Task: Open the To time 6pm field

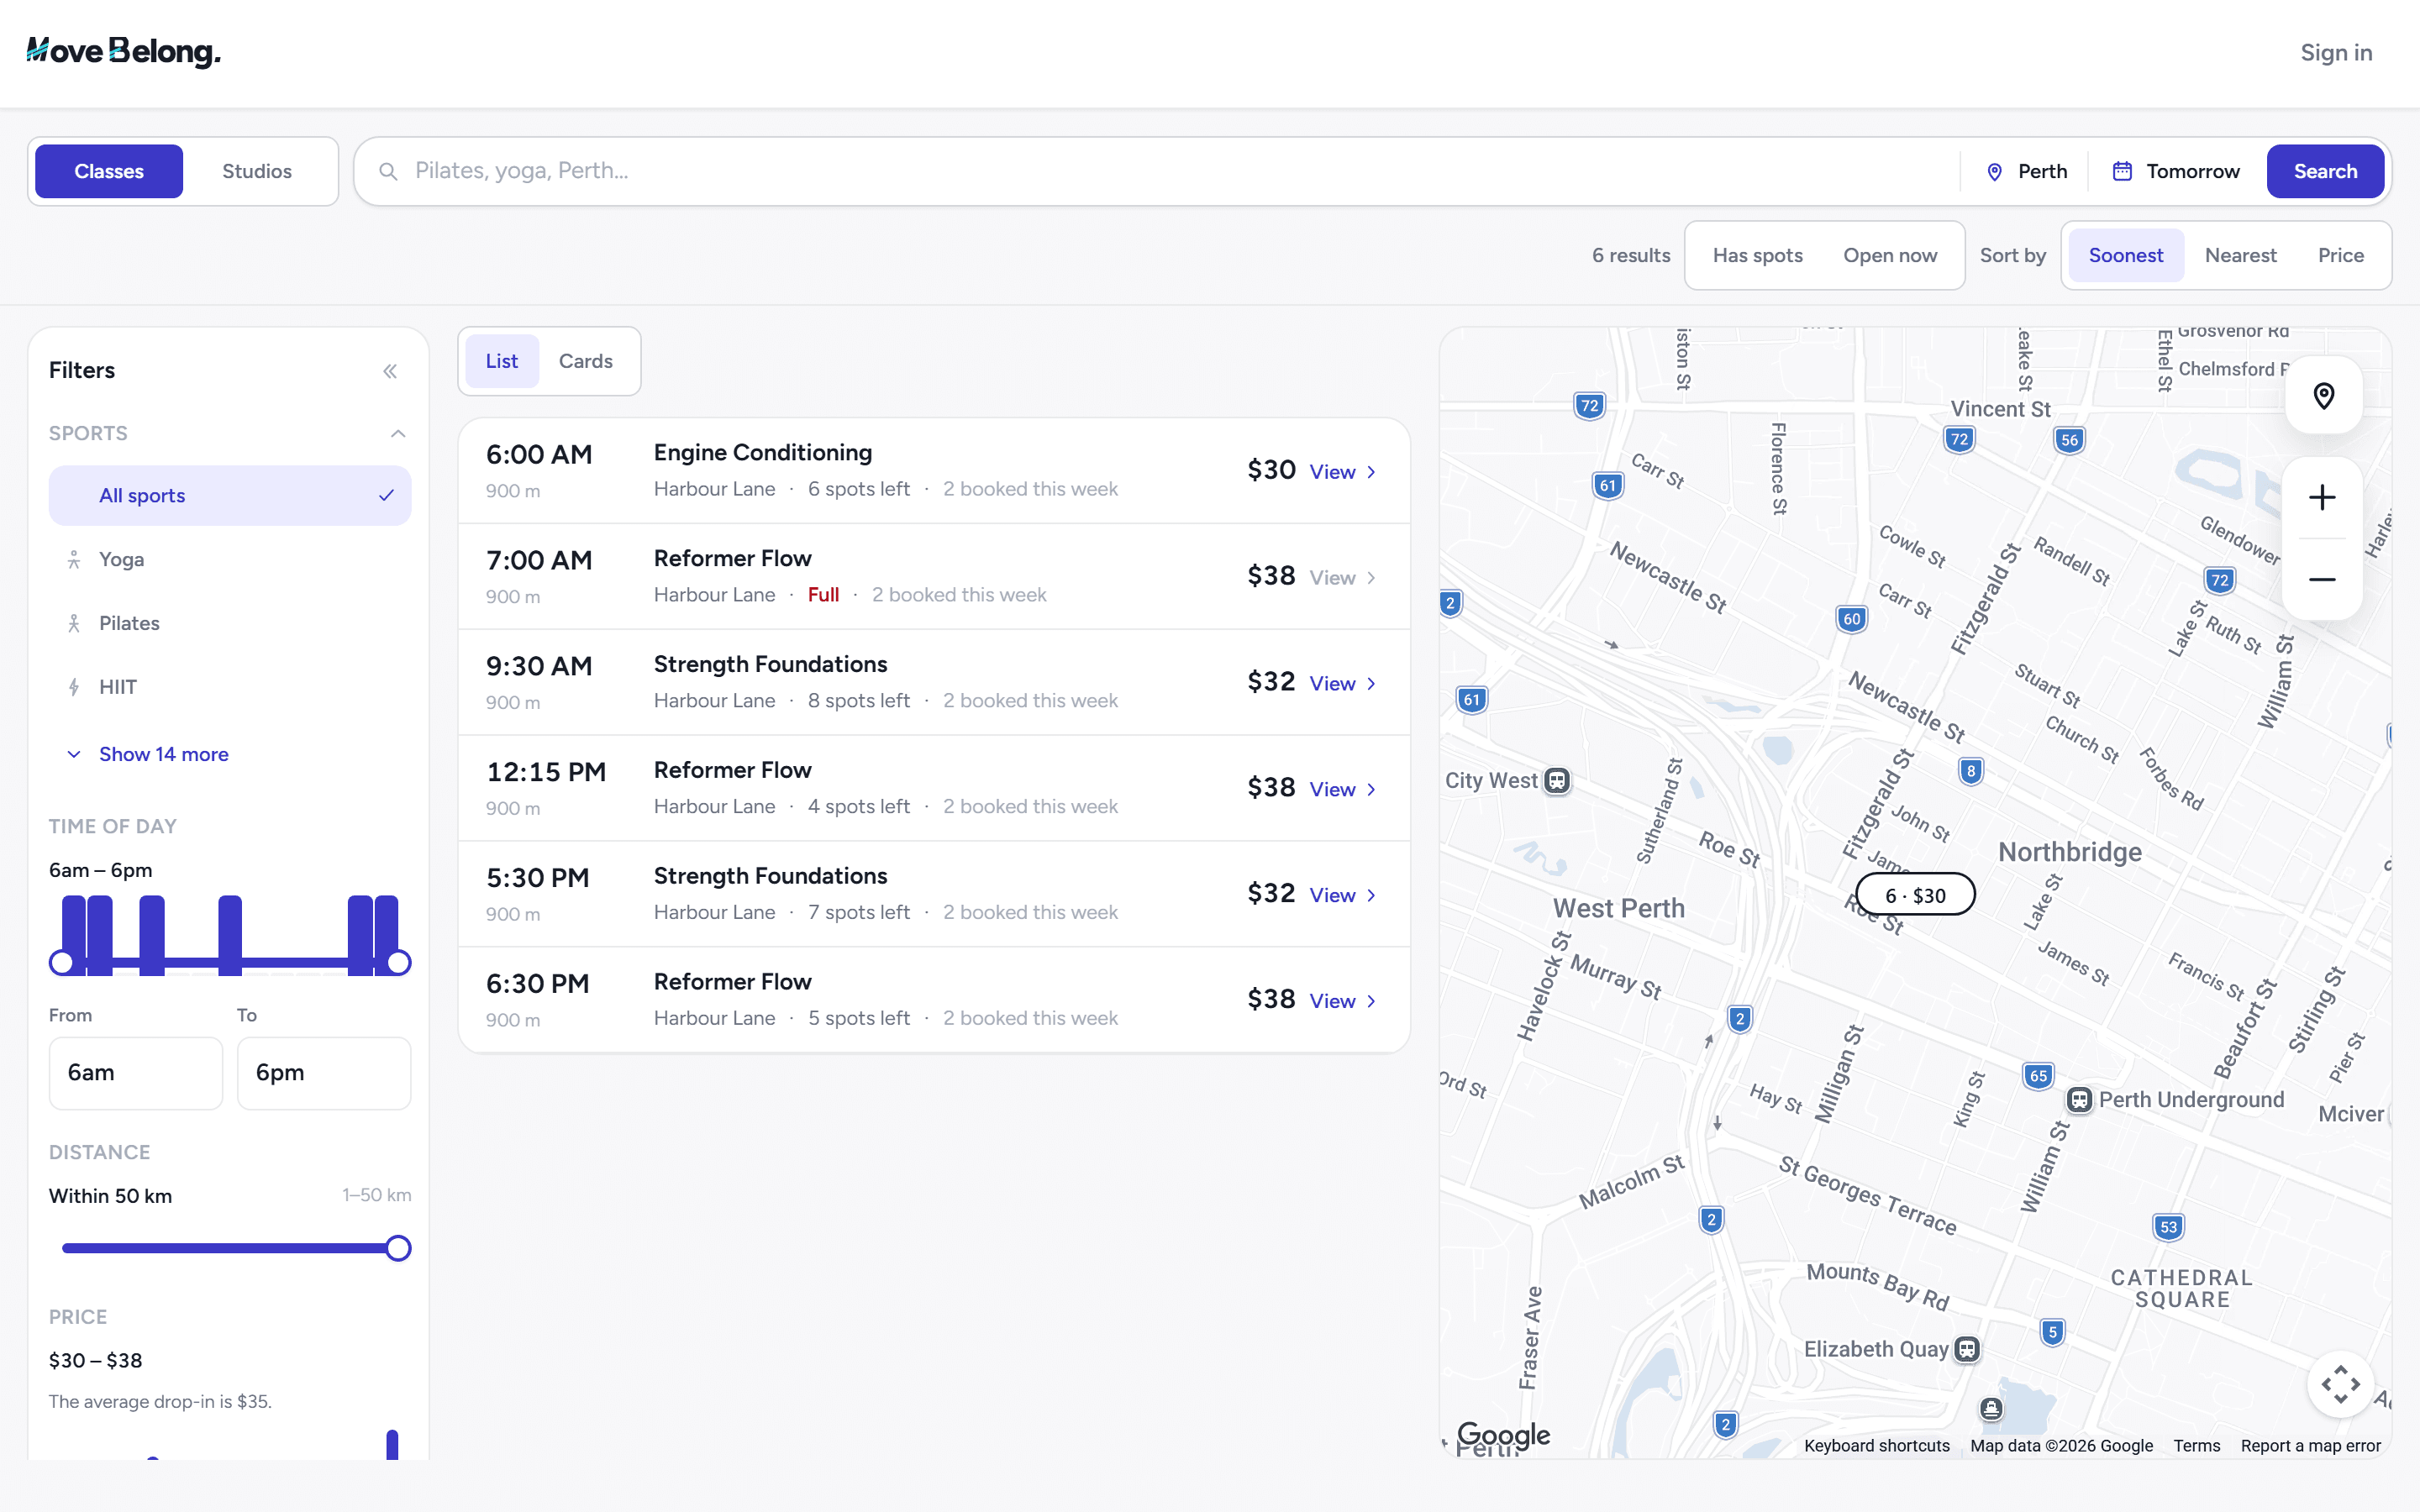Action: 324,1073
